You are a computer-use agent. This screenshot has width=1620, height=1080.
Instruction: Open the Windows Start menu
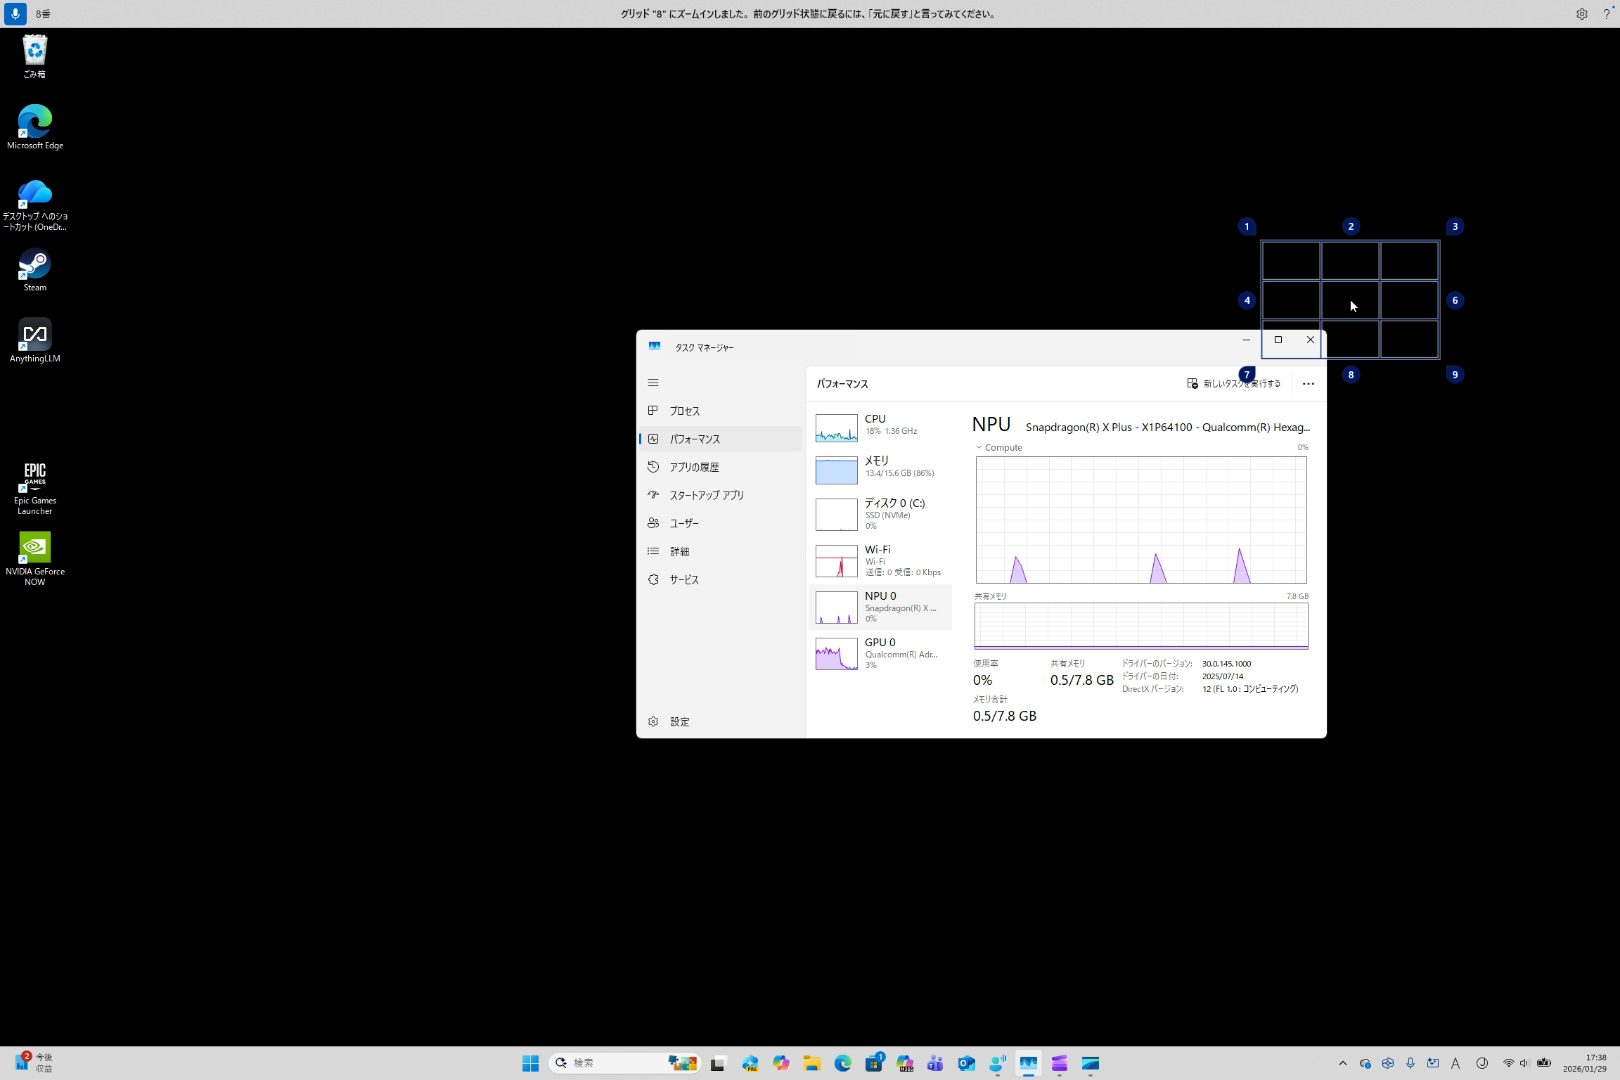[x=530, y=1063]
